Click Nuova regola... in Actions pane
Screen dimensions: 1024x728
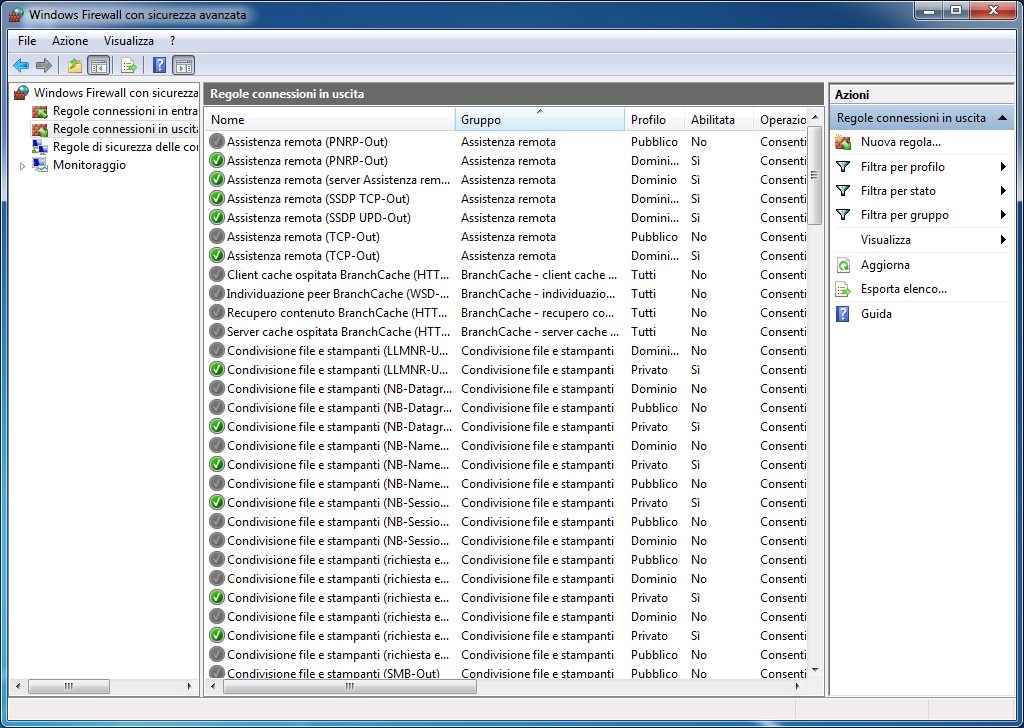[x=901, y=142]
